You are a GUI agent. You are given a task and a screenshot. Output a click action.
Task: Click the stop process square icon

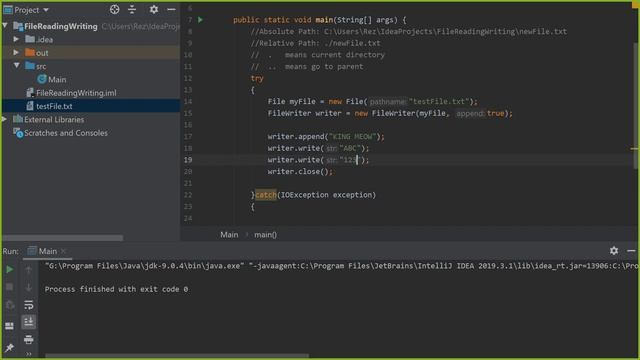pyautogui.click(x=9, y=287)
